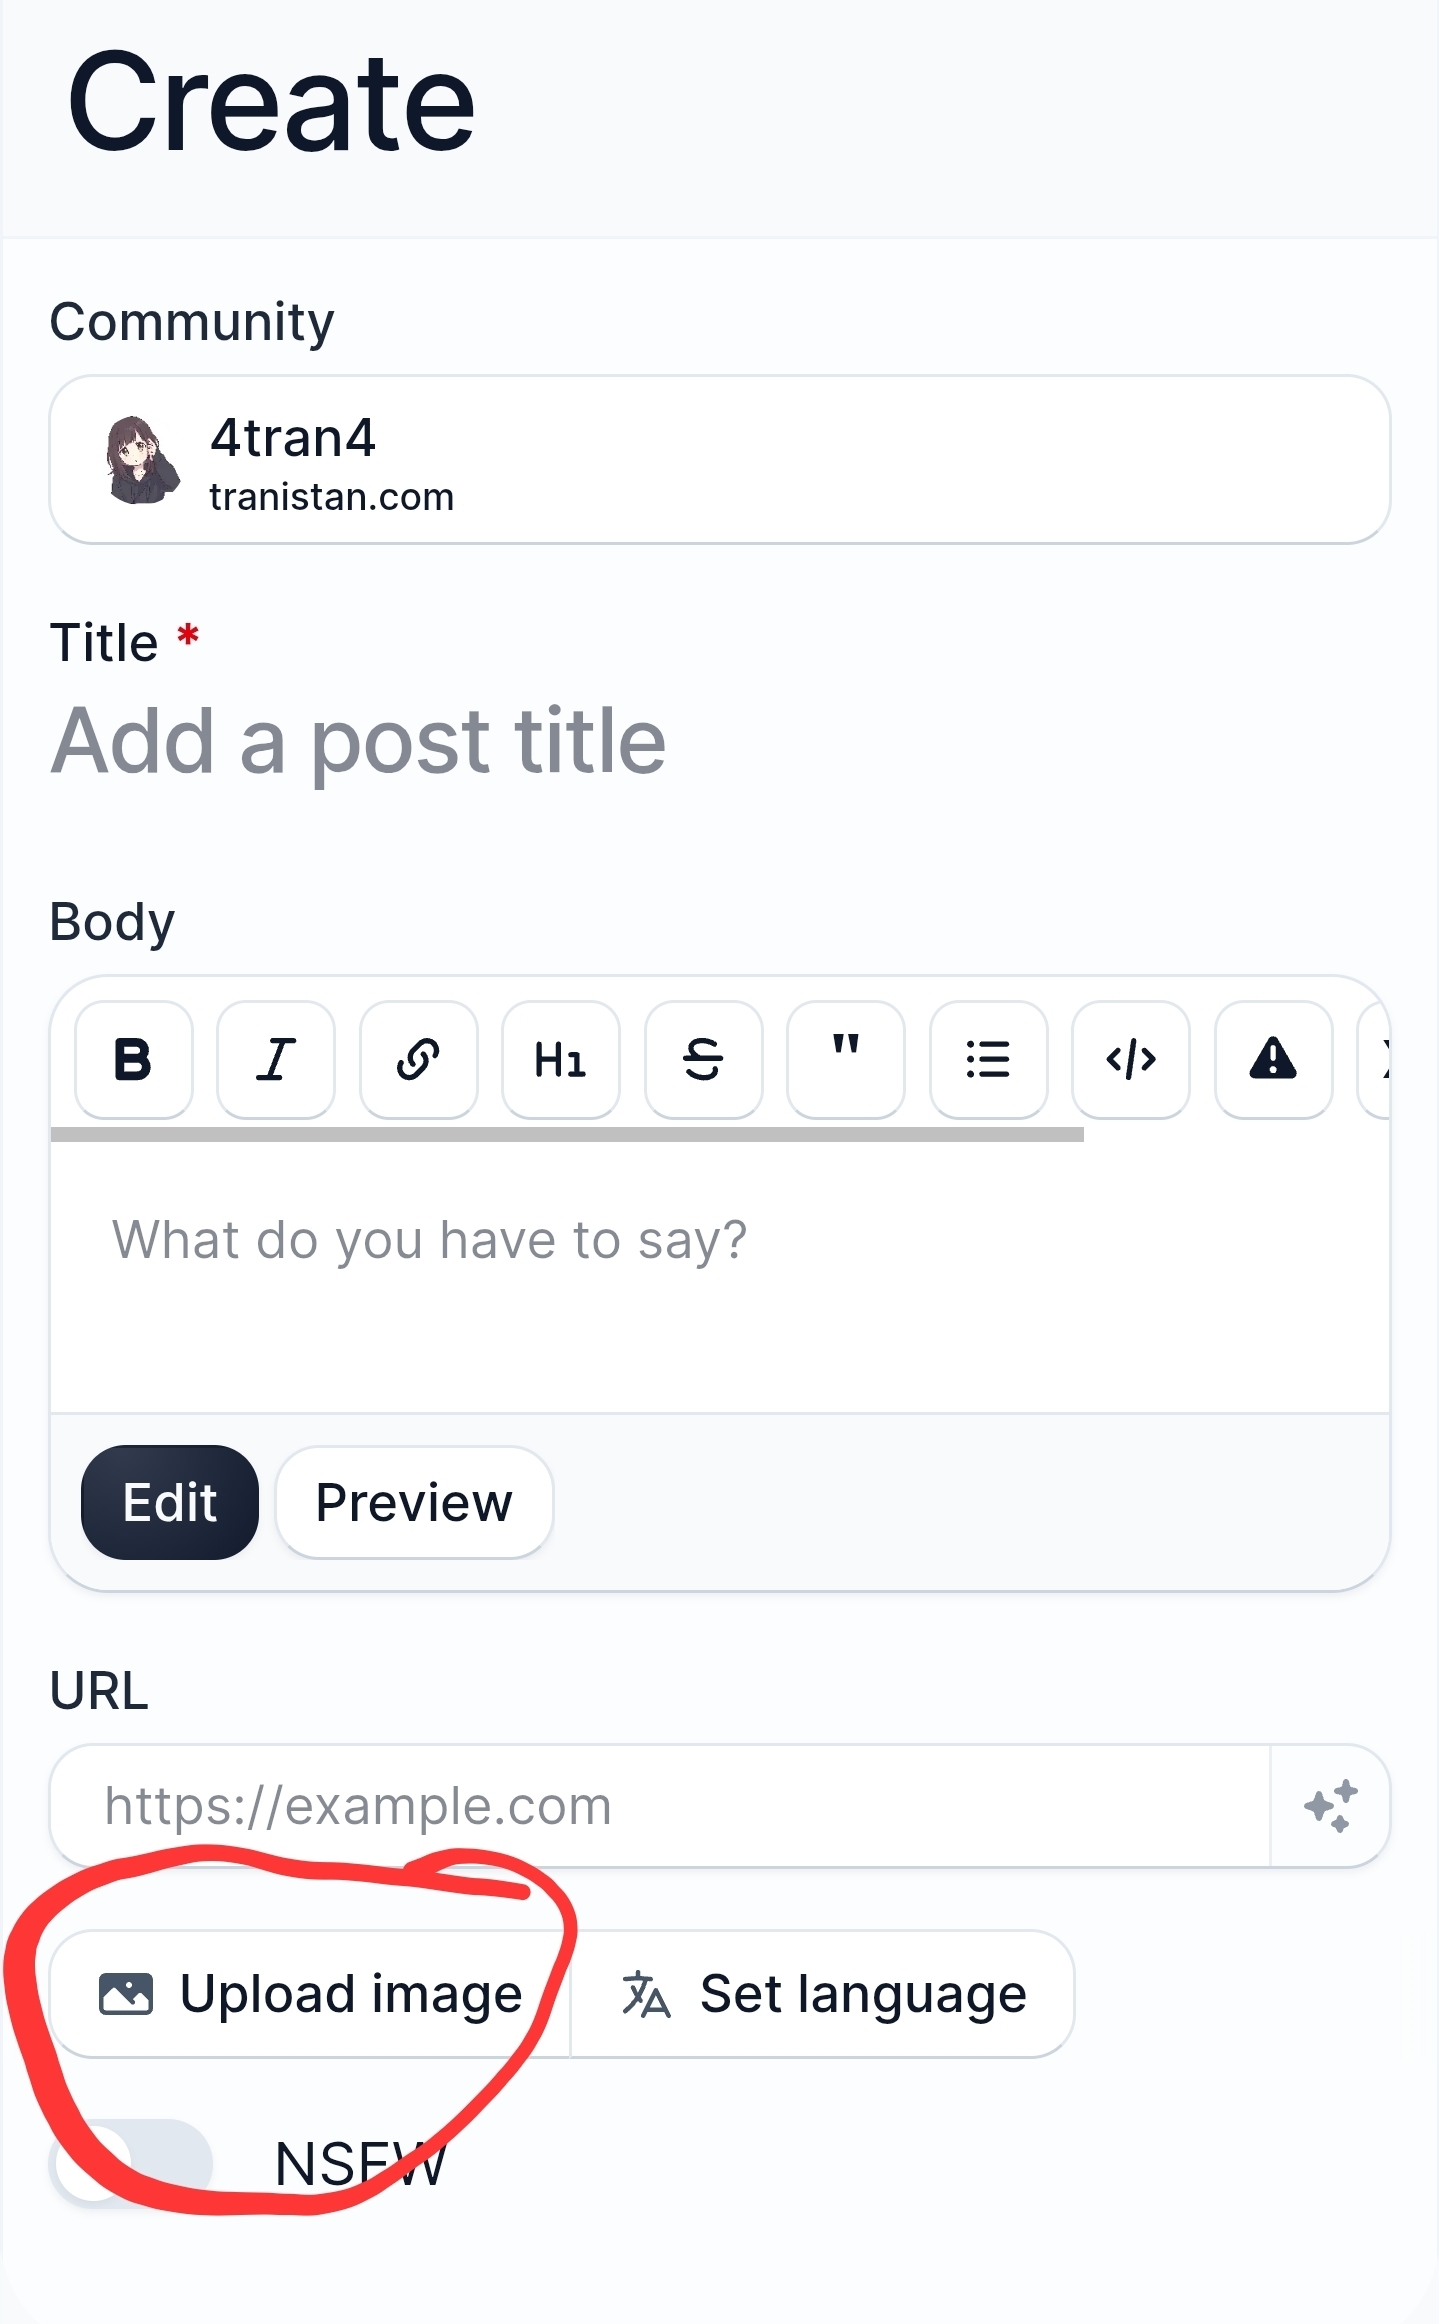Insert a link using the toolbar
1439x2324 pixels.
418,1060
